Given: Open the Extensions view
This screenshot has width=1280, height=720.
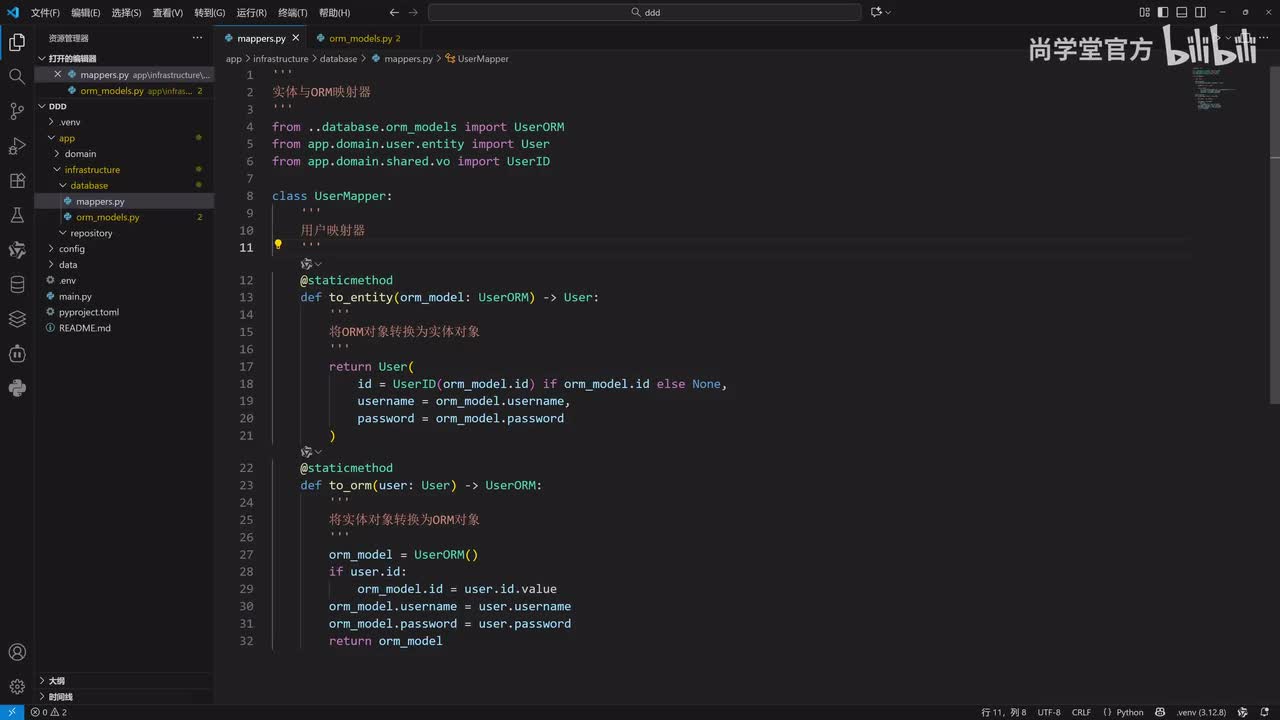Looking at the screenshot, I should click(x=17, y=181).
